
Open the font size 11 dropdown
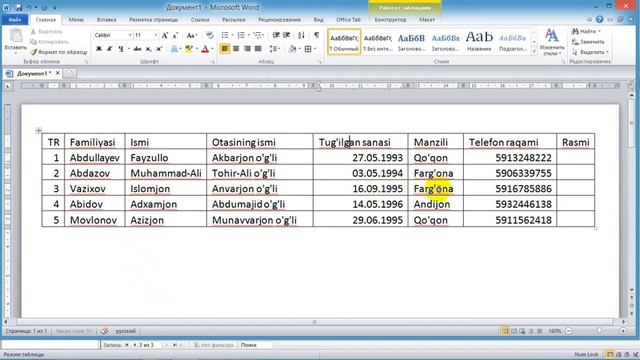pos(156,36)
